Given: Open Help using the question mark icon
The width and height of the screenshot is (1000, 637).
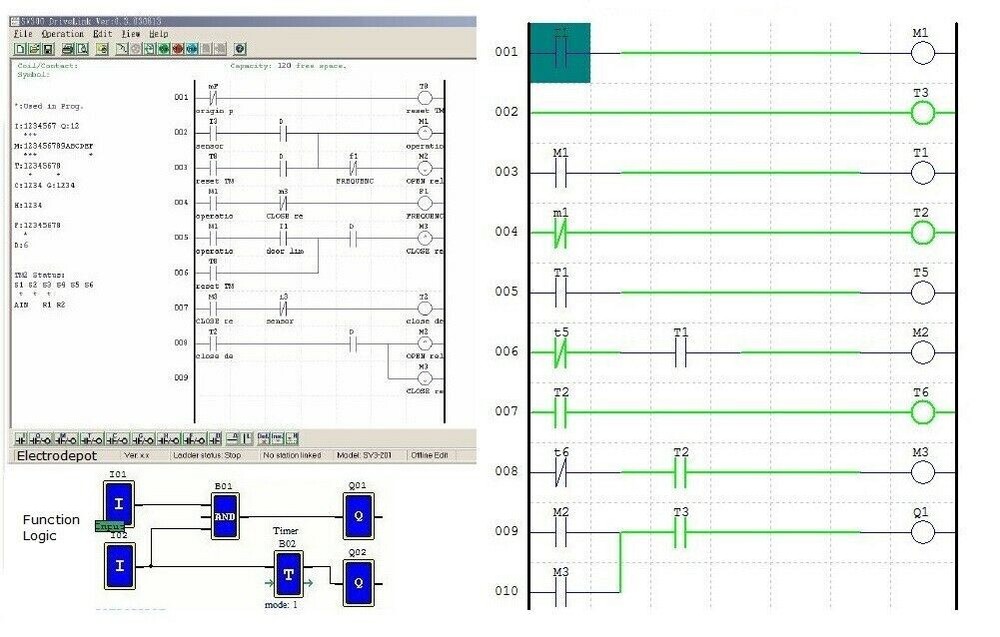Looking at the screenshot, I should click(239, 47).
